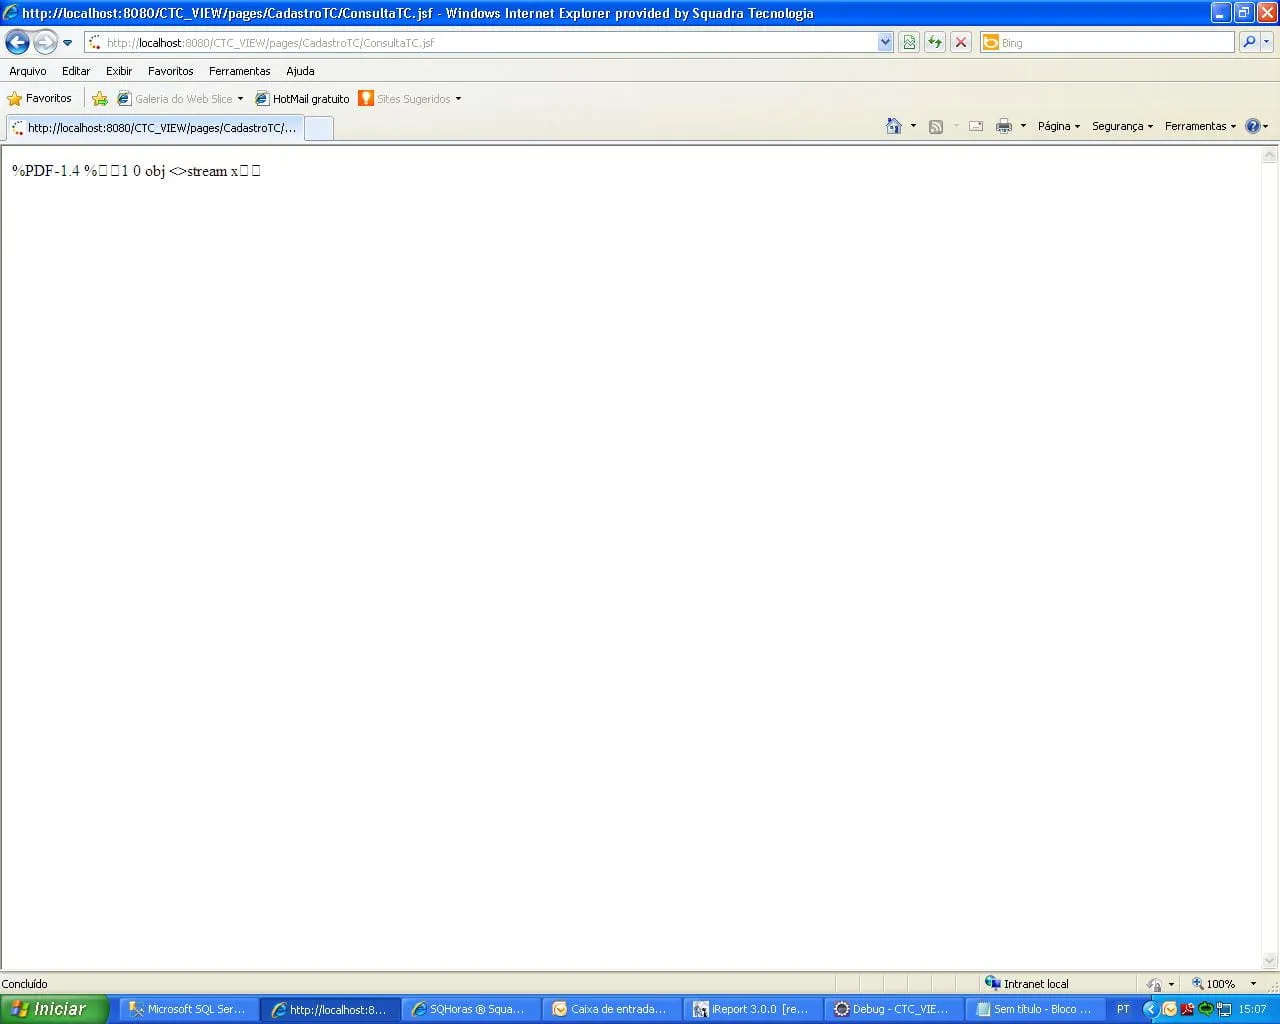Click the 100% zoom level button

1213,984
